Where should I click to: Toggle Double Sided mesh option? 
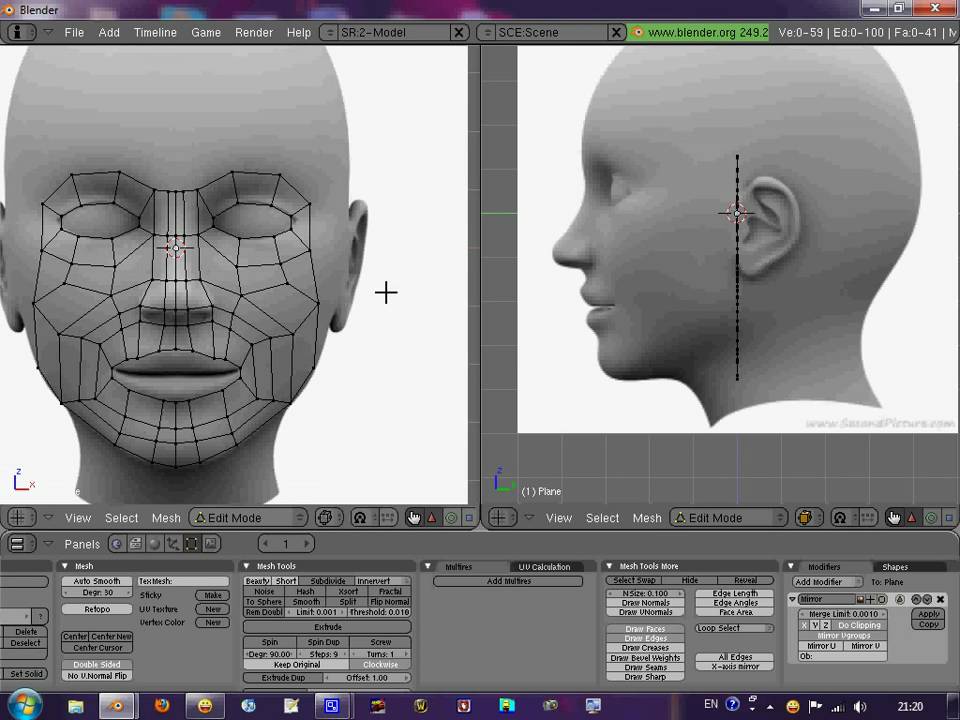(x=96, y=664)
